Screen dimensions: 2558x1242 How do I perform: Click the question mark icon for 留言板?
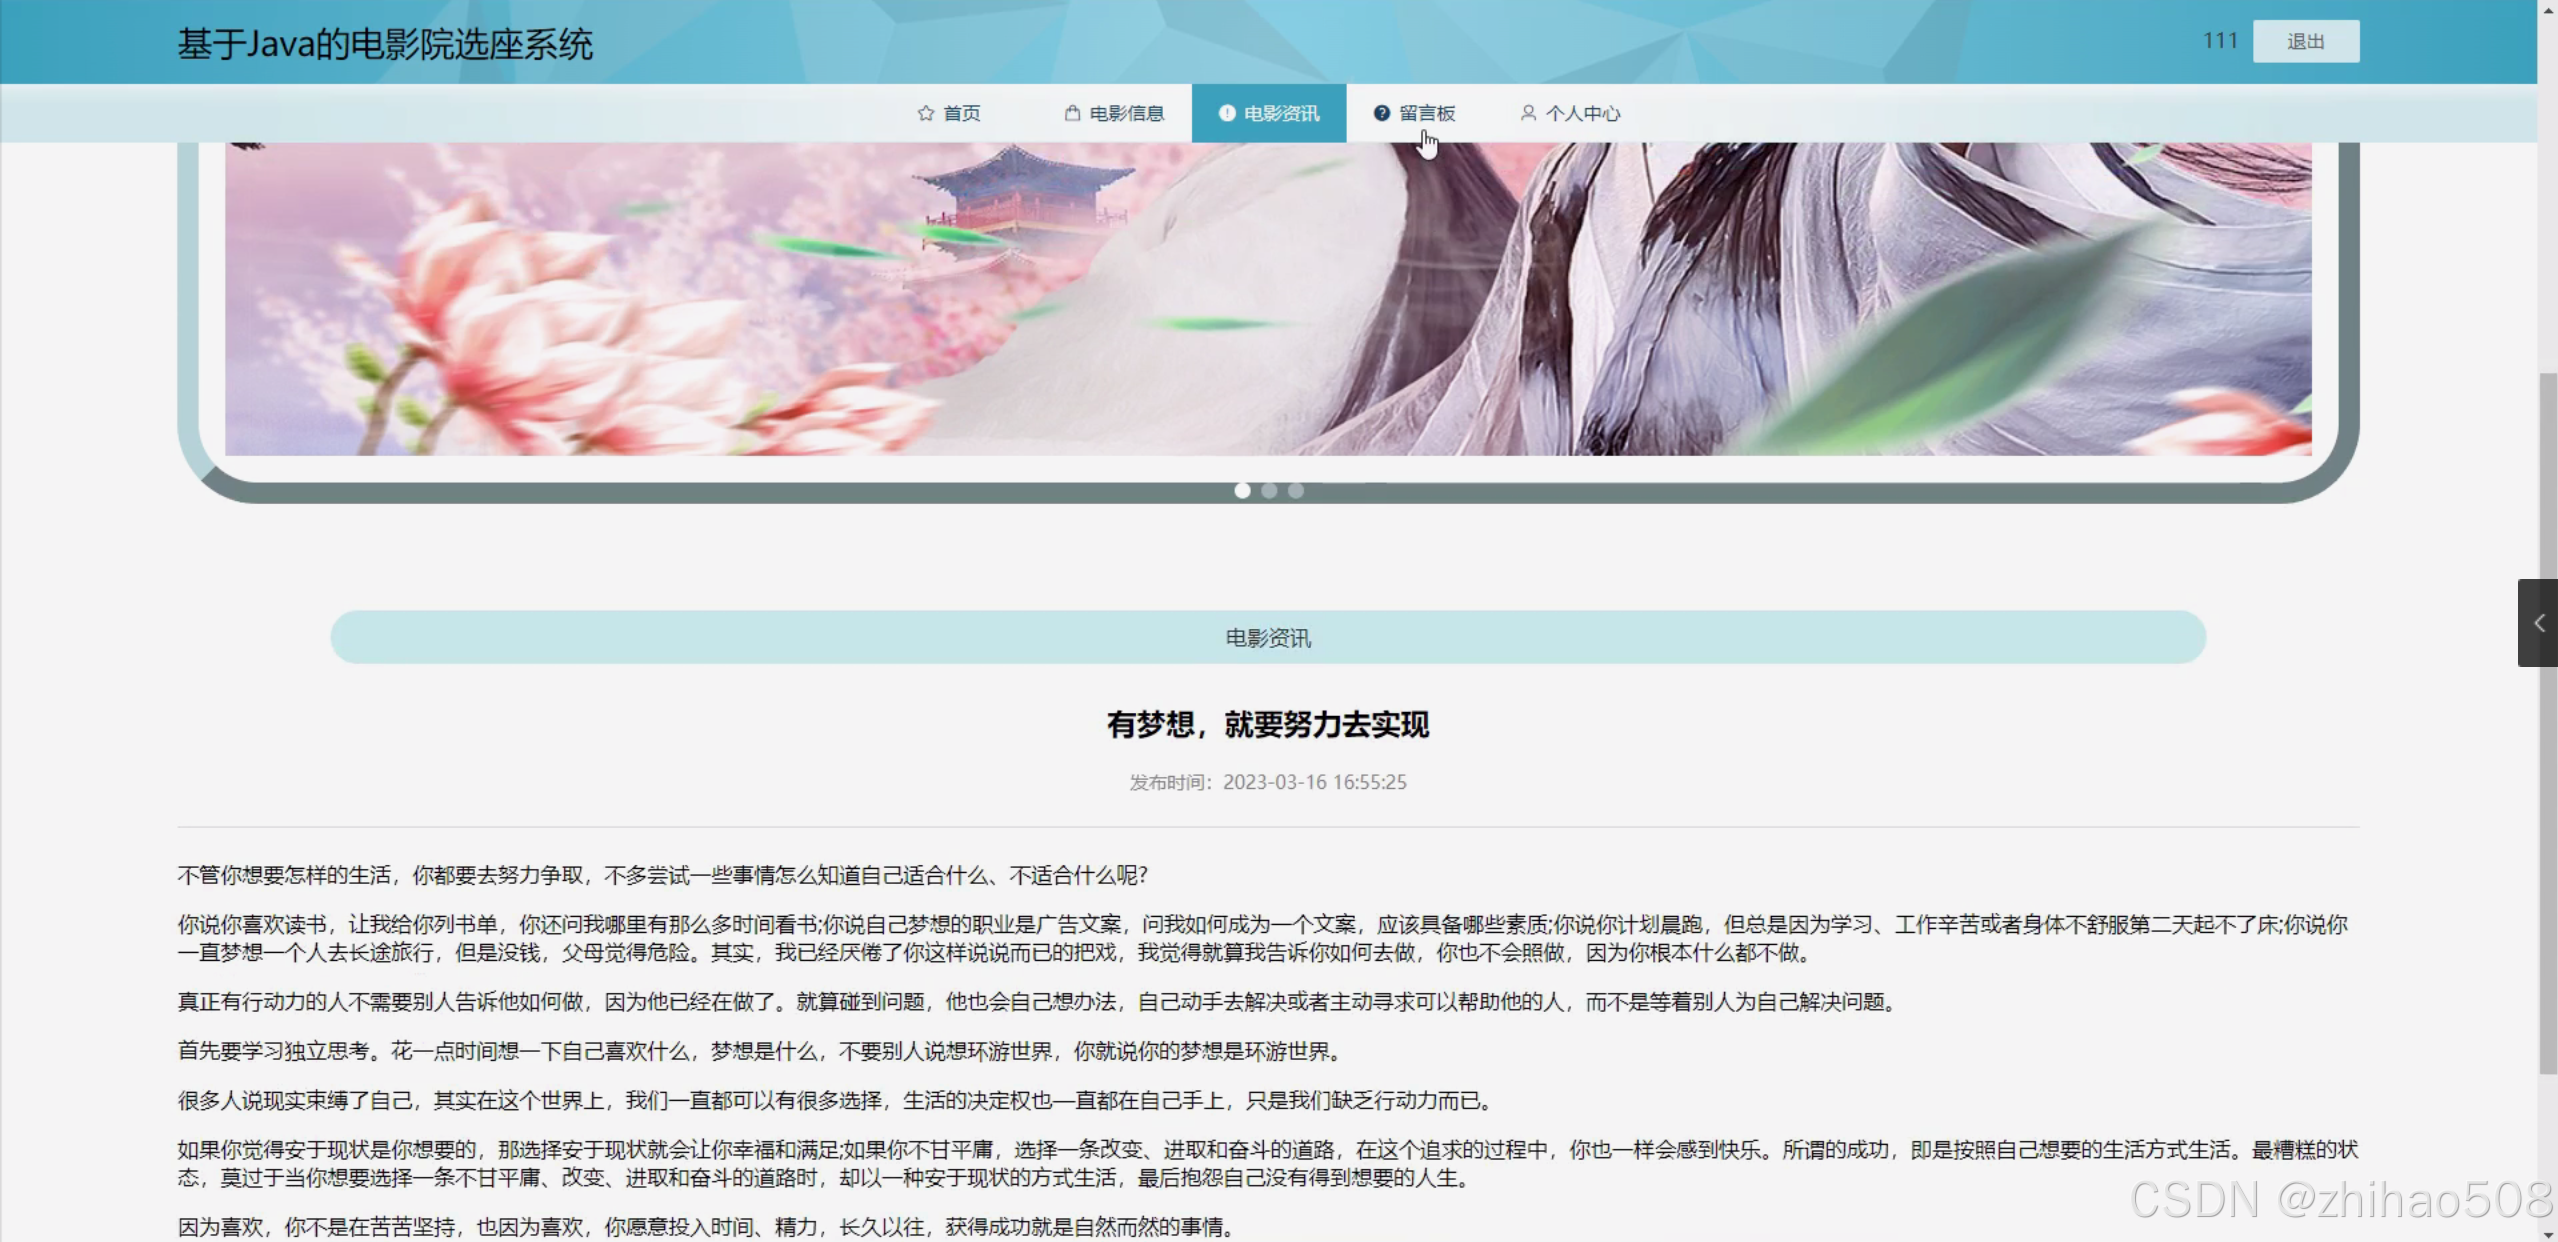coord(1381,113)
